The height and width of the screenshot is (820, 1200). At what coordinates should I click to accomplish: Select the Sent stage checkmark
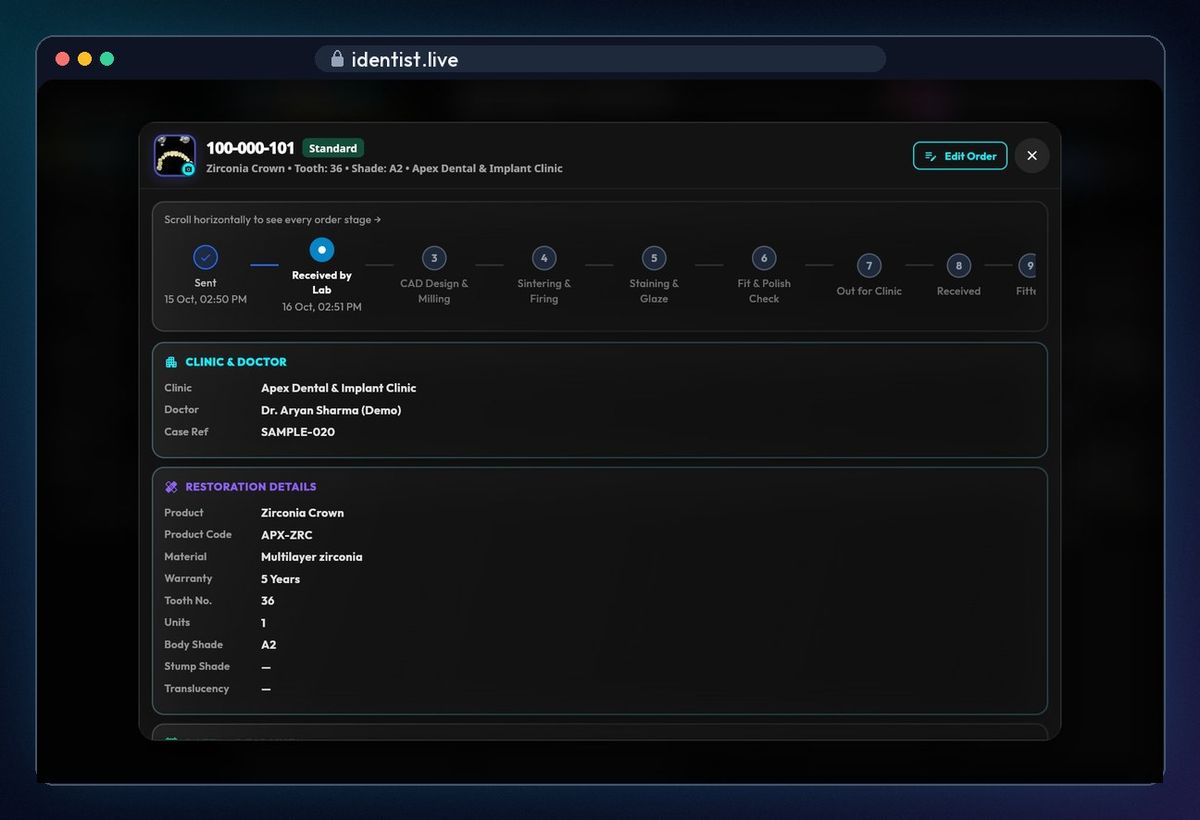coord(205,257)
